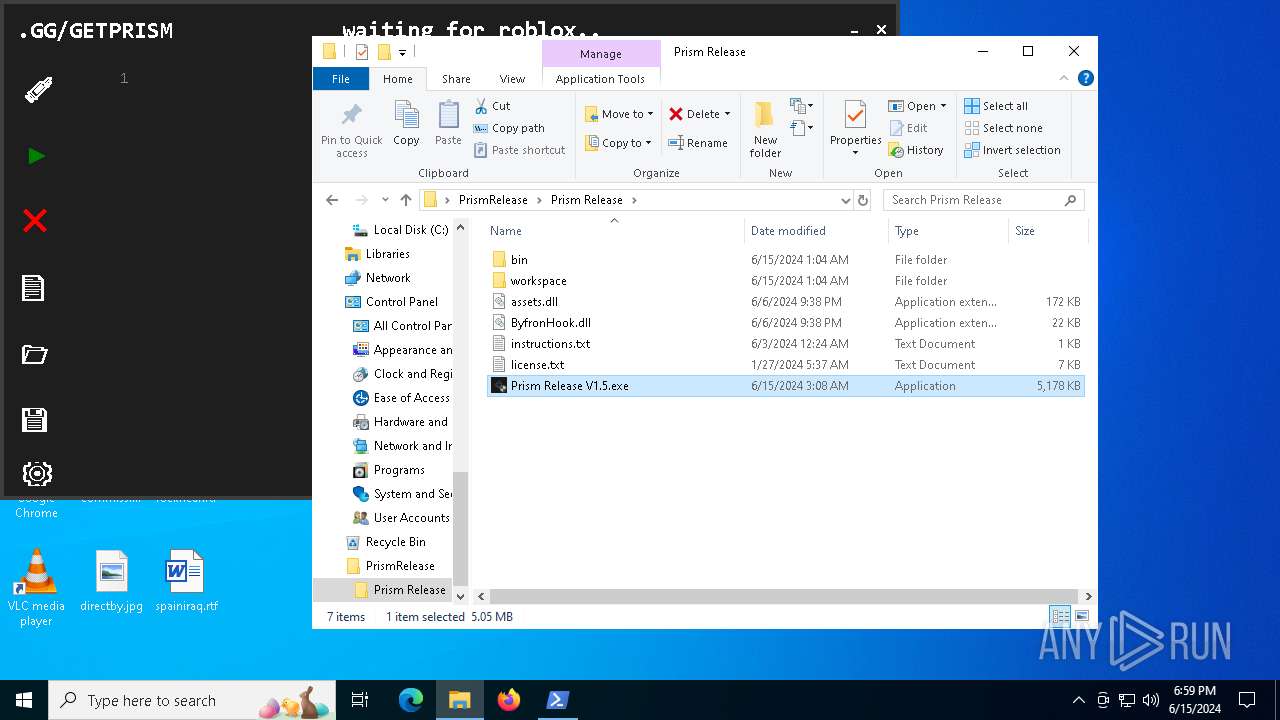This screenshot has height=720, width=1280.
Task: Go back in Explorer navigation
Action: pos(333,200)
